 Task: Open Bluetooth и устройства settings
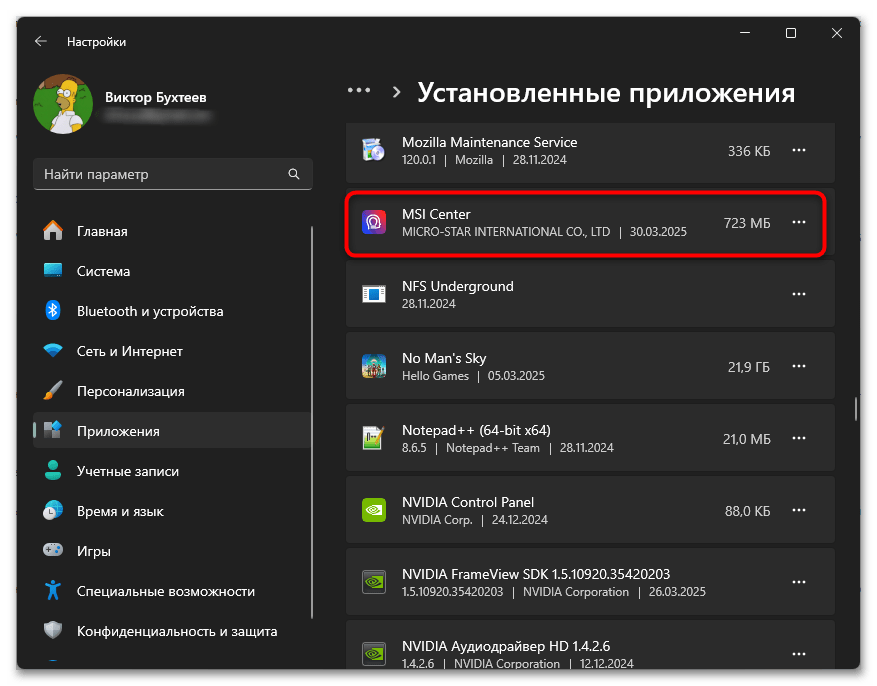pyautogui.click(x=172, y=311)
